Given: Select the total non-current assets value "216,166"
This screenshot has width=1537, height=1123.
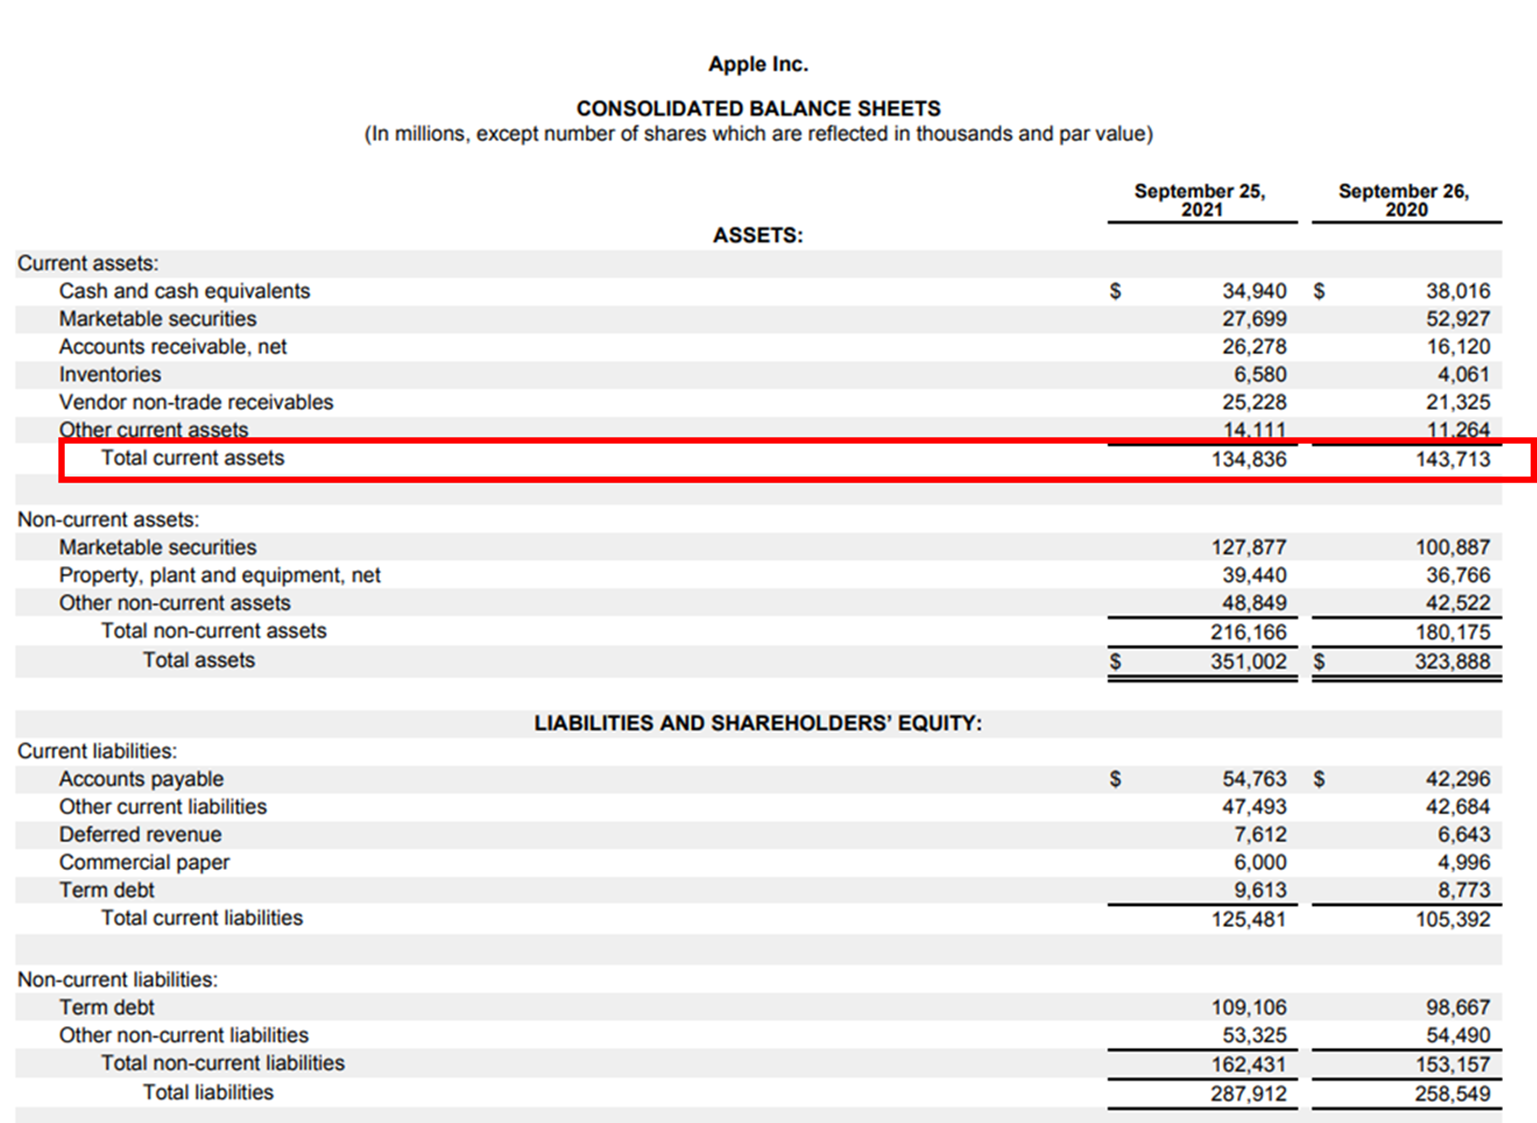Looking at the screenshot, I should click(x=1249, y=632).
